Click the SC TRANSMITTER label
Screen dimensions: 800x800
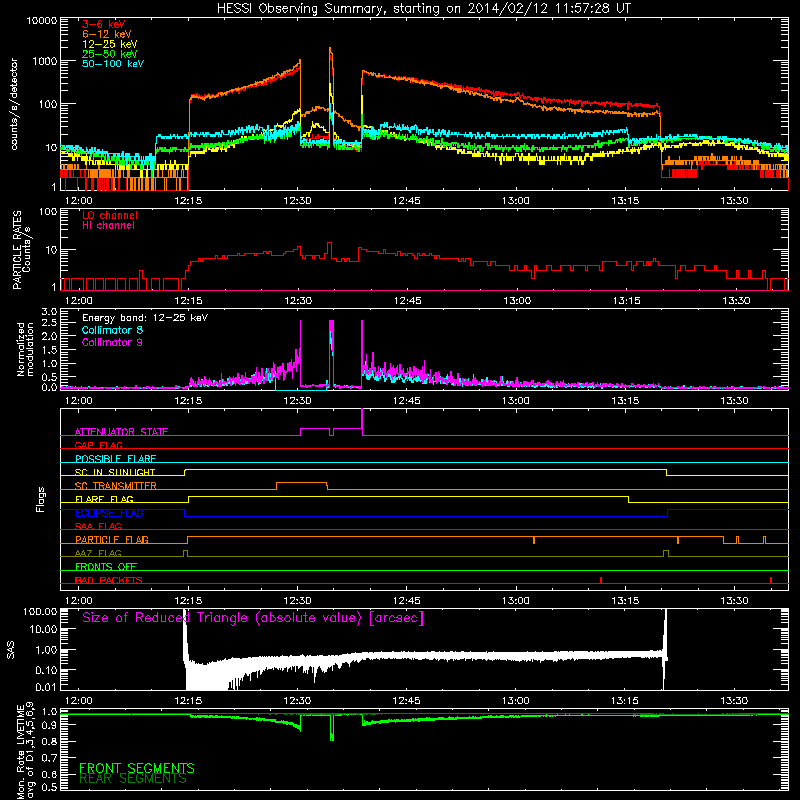[115, 486]
